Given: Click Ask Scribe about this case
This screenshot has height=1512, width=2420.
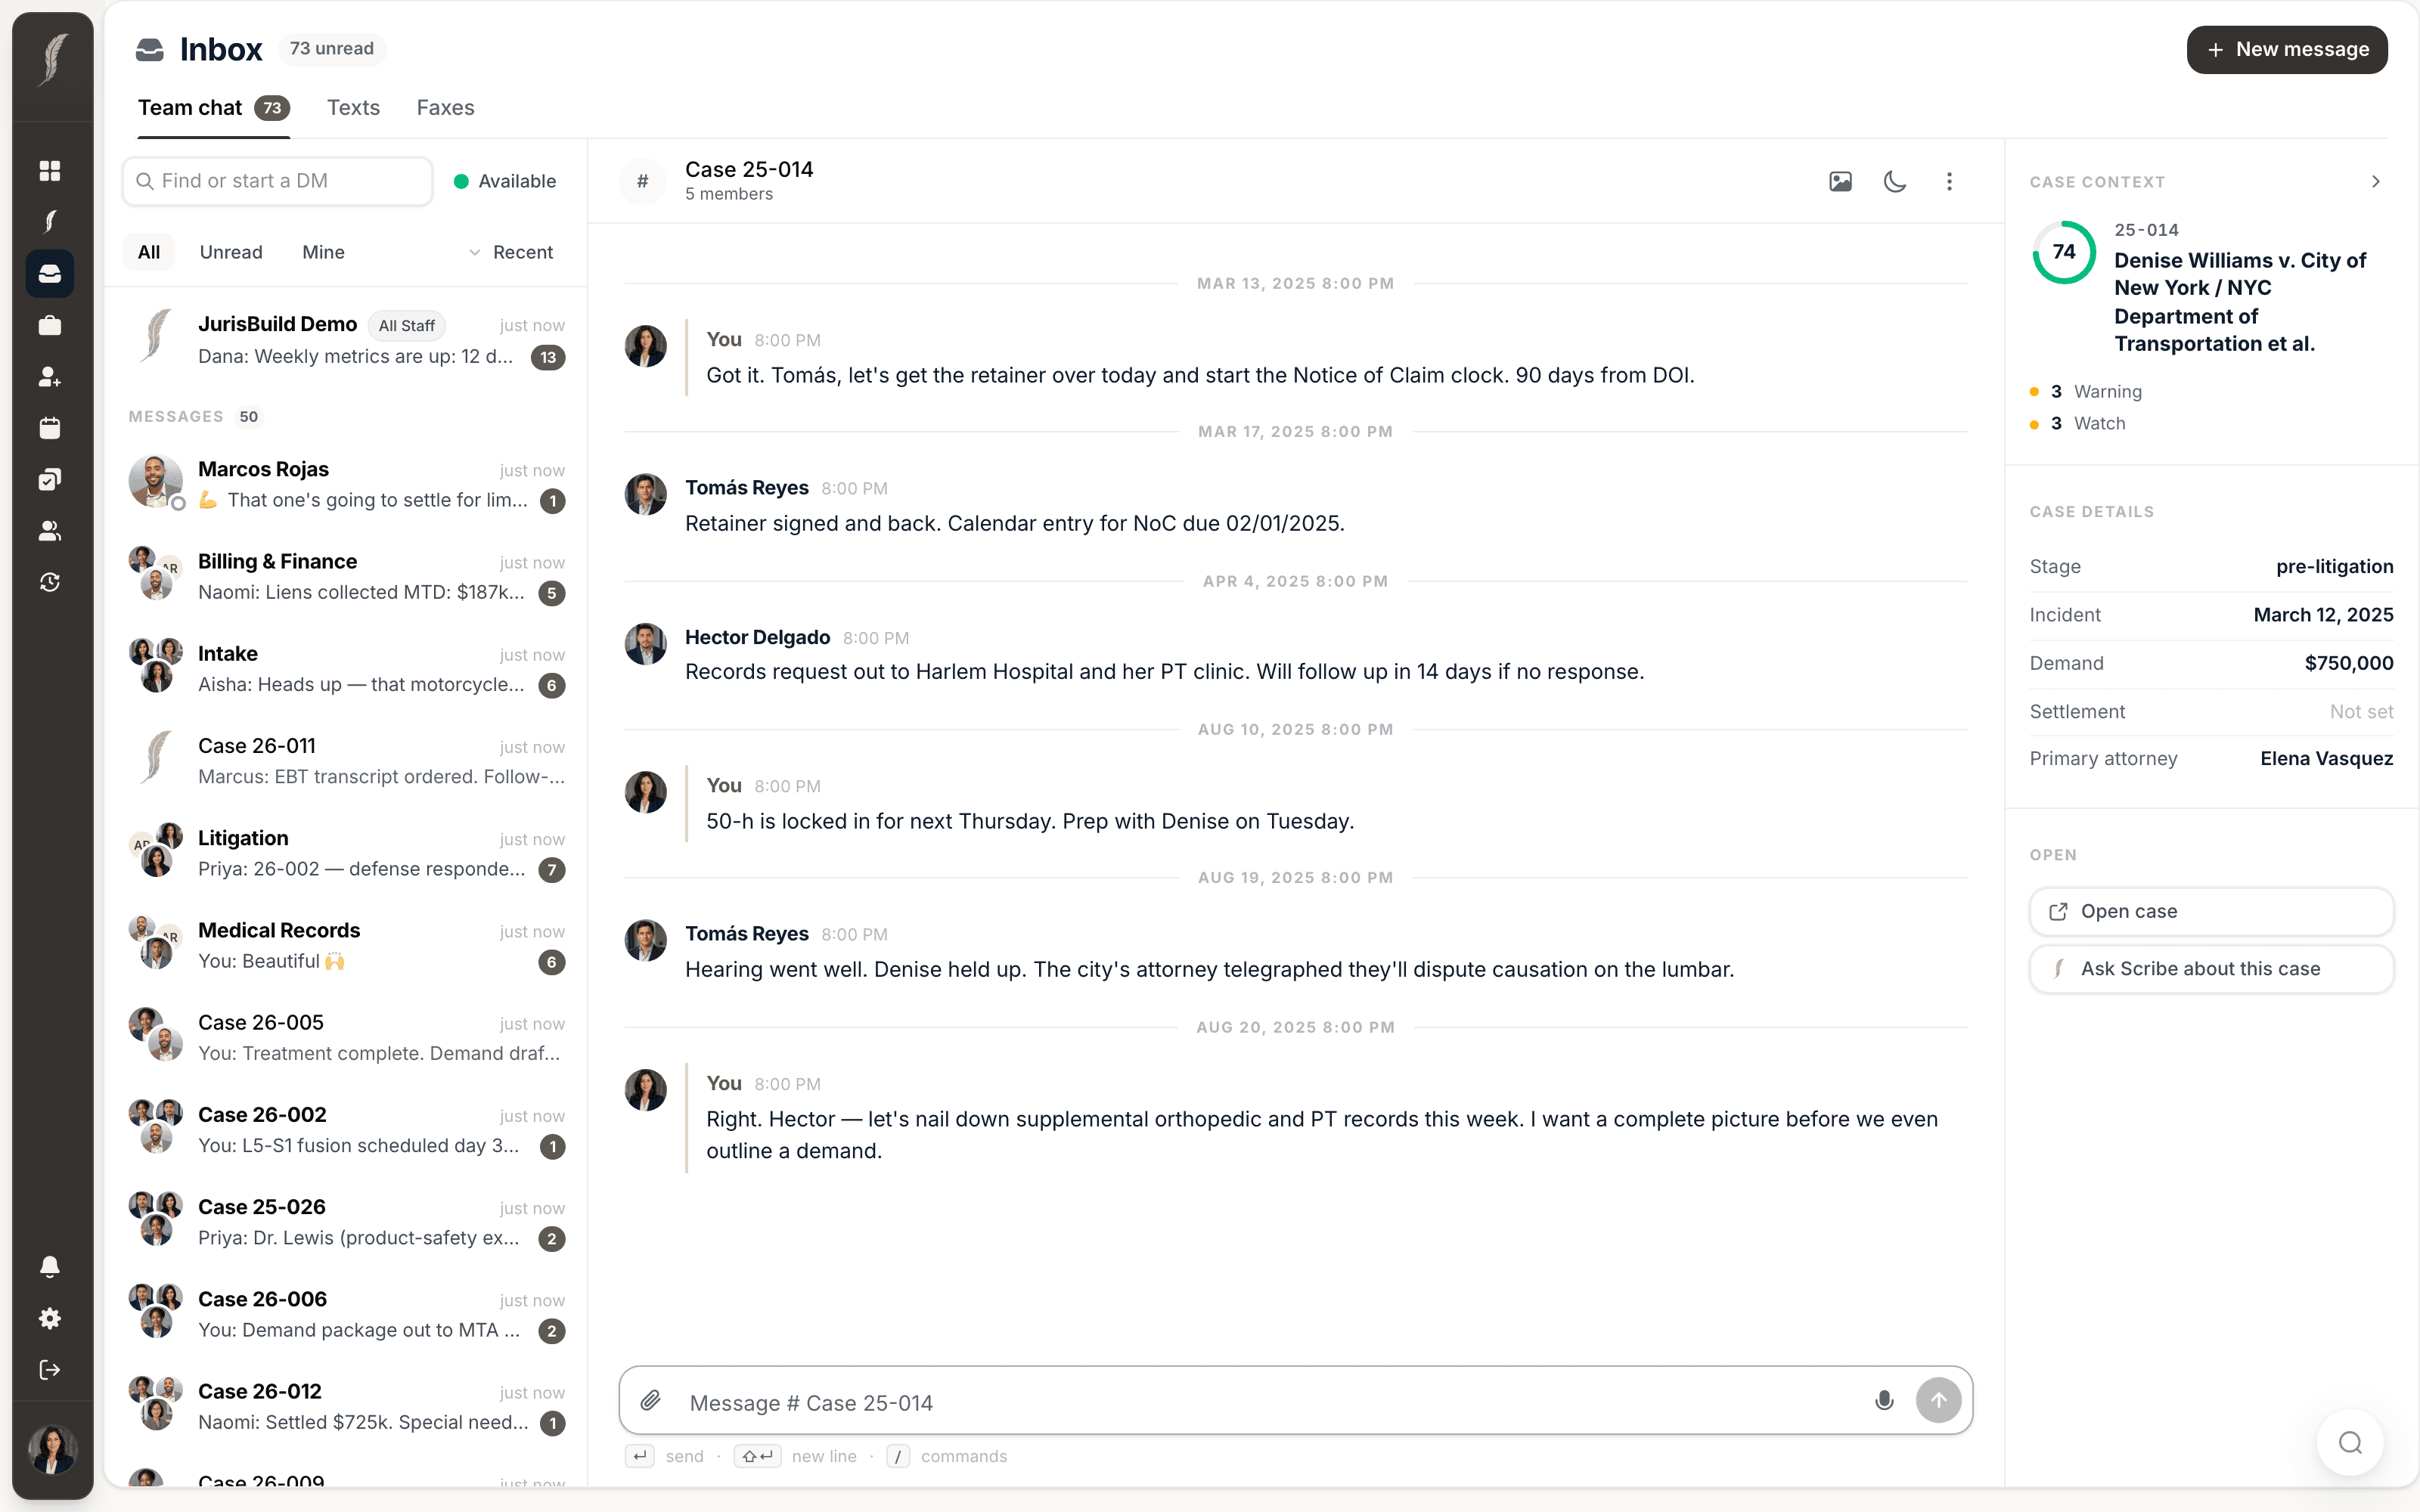Looking at the screenshot, I should tap(2211, 969).
